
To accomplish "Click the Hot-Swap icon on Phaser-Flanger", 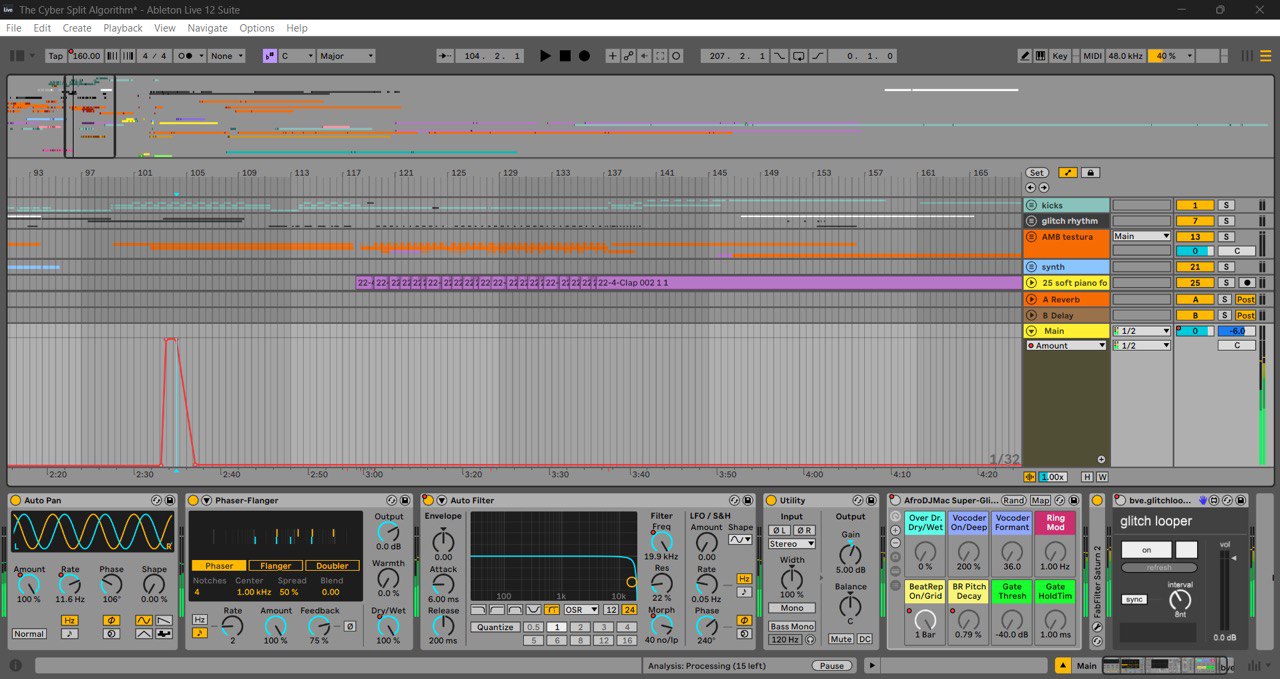I will point(391,500).
